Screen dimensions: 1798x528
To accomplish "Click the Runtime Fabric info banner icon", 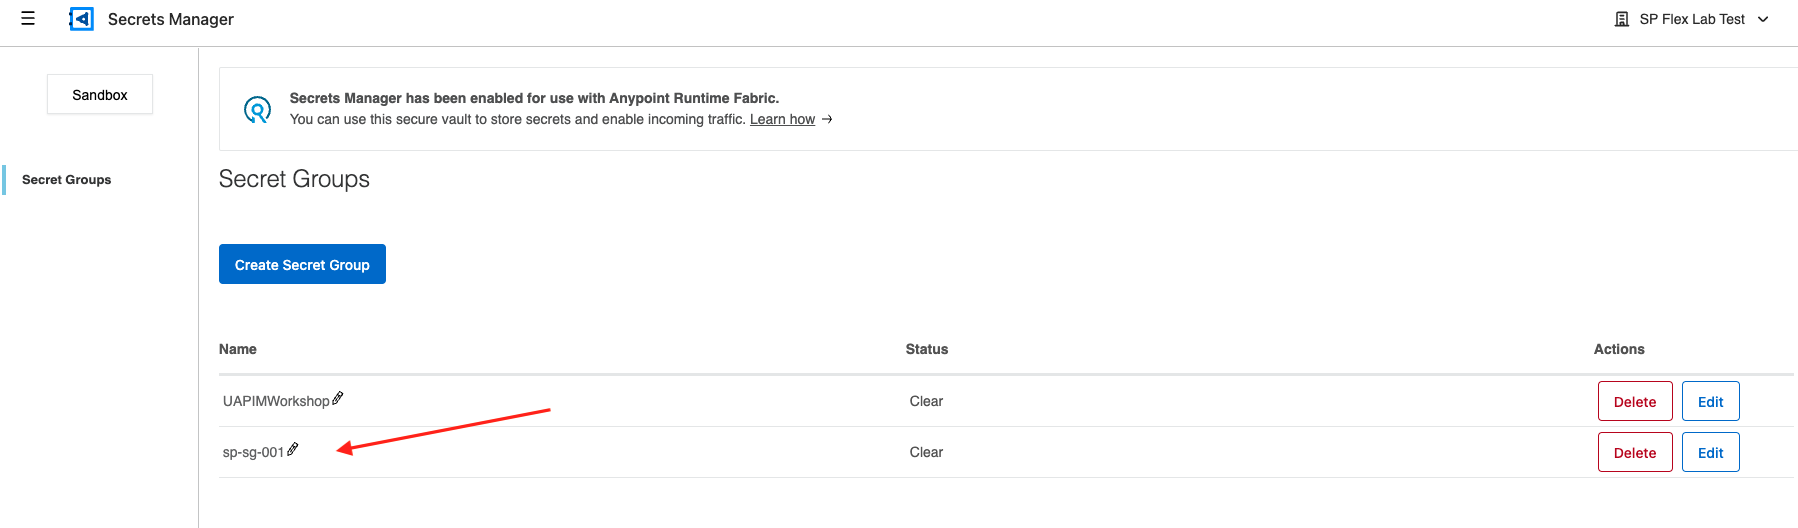I will pos(258,109).
